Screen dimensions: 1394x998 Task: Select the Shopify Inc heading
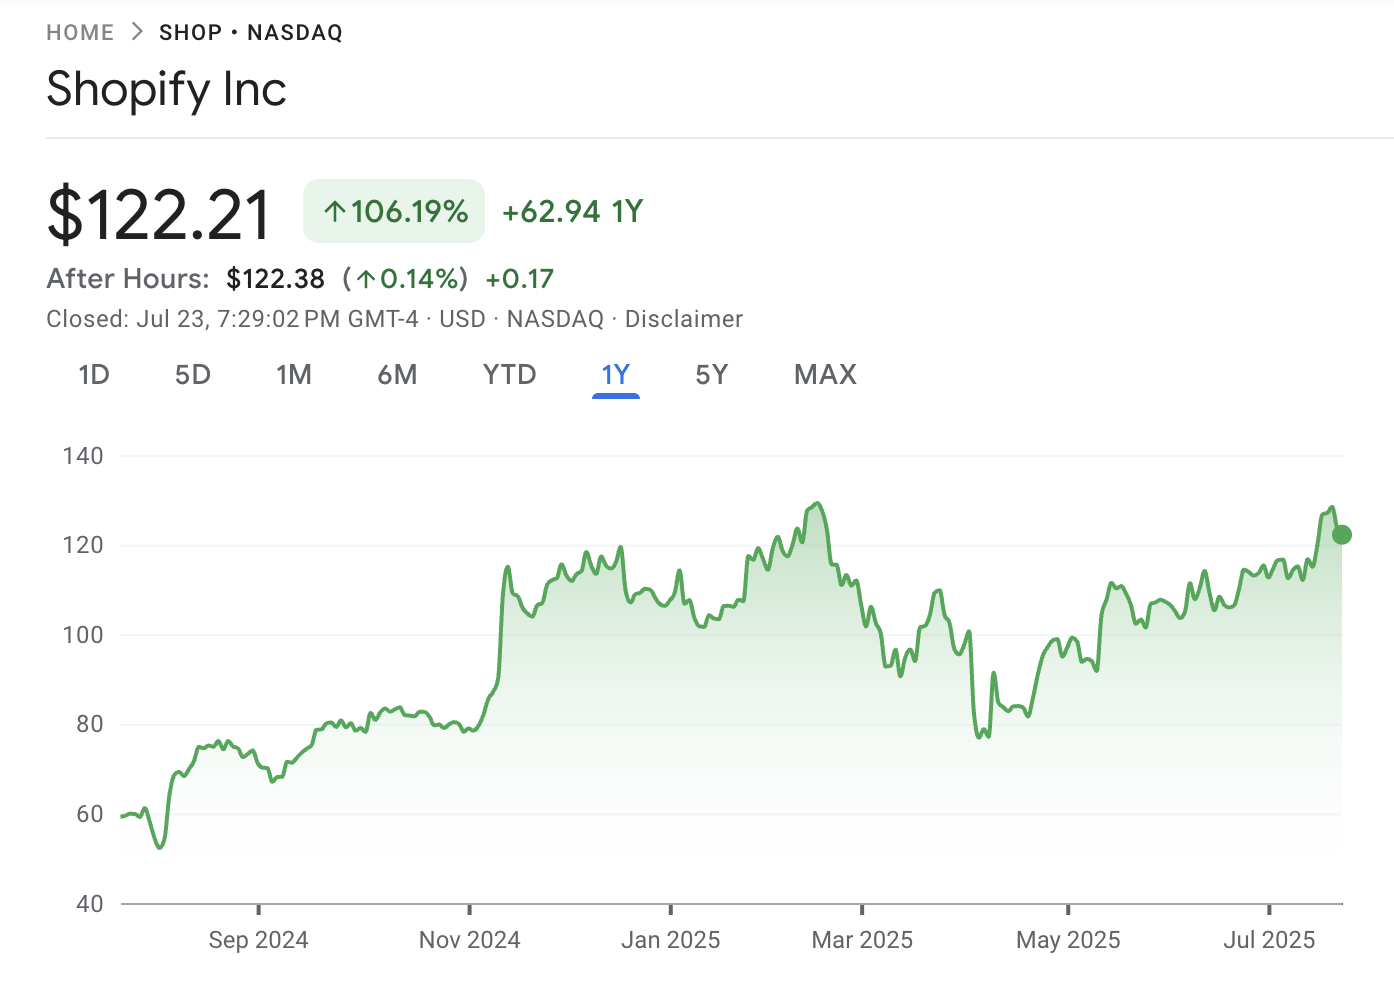pos(166,89)
